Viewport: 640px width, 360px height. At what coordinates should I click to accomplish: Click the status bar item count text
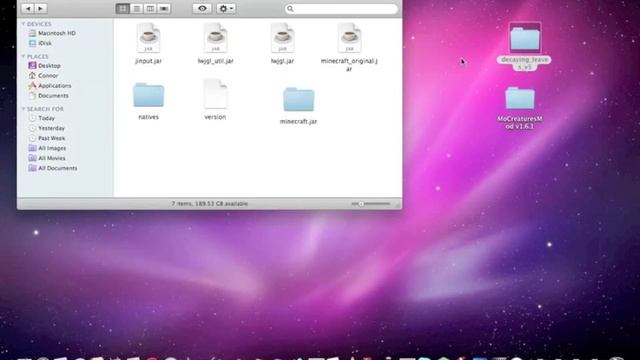(210, 204)
